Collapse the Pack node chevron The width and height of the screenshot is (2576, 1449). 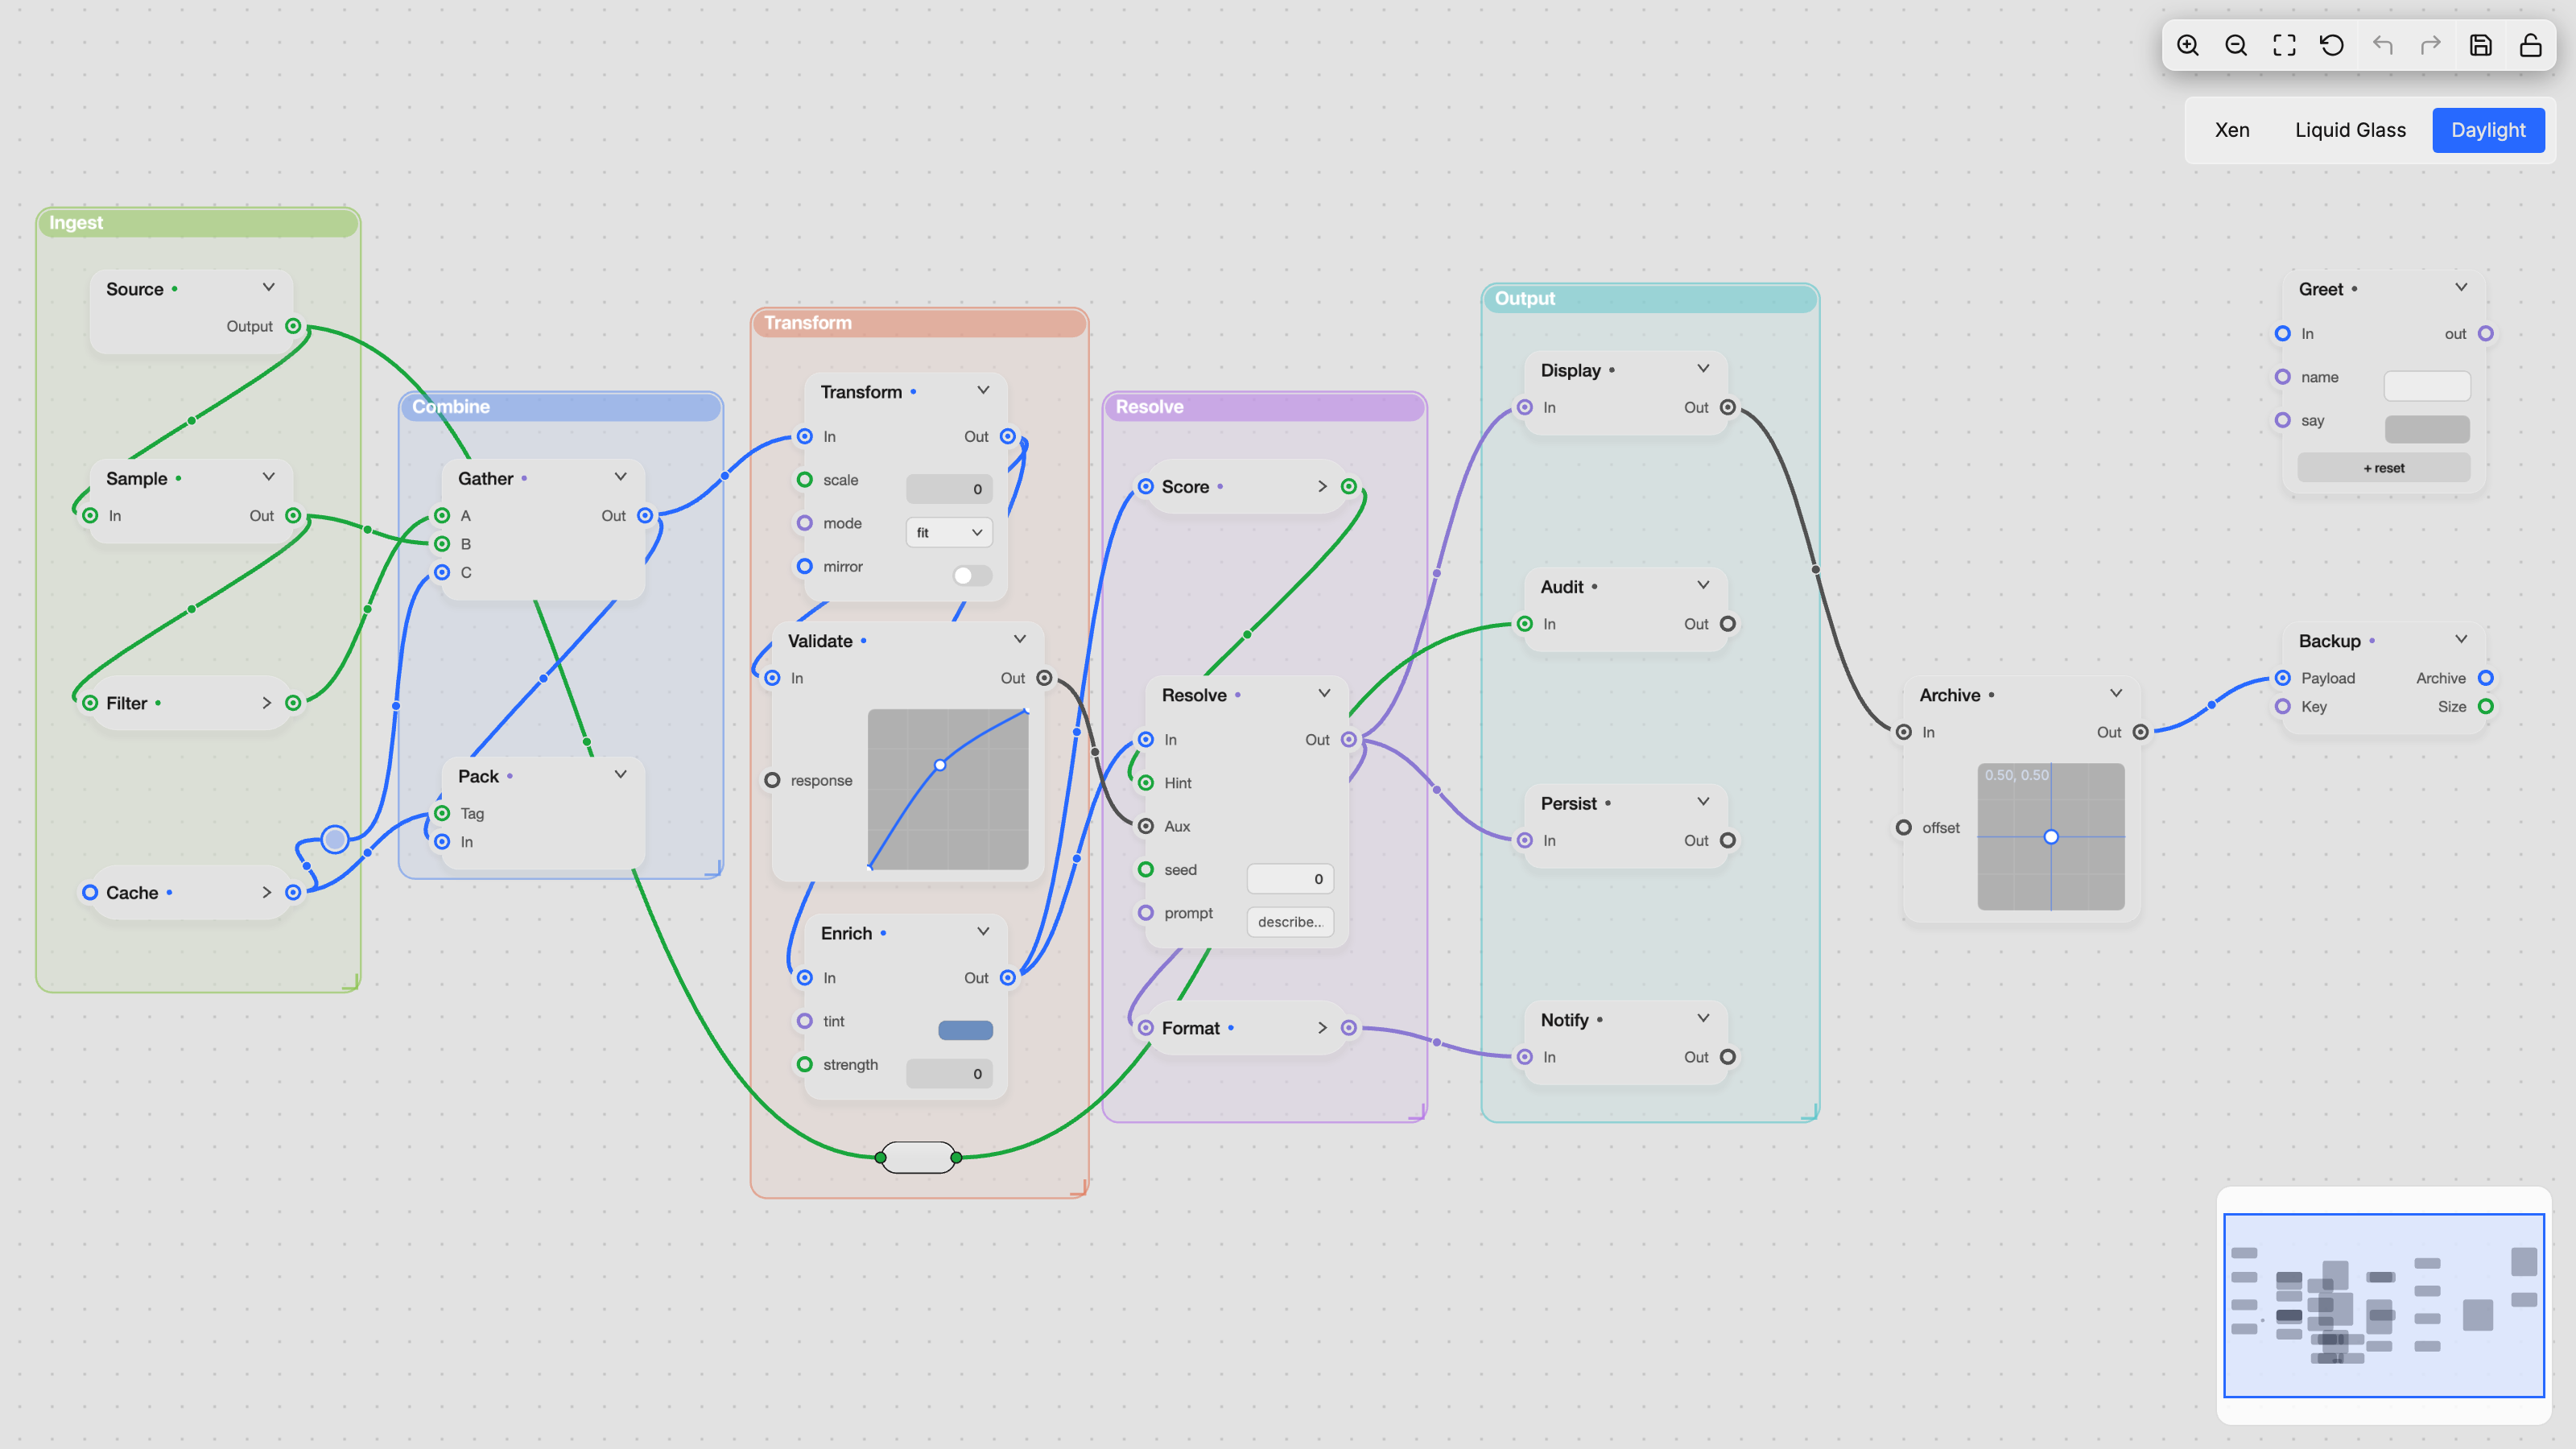click(x=620, y=775)
